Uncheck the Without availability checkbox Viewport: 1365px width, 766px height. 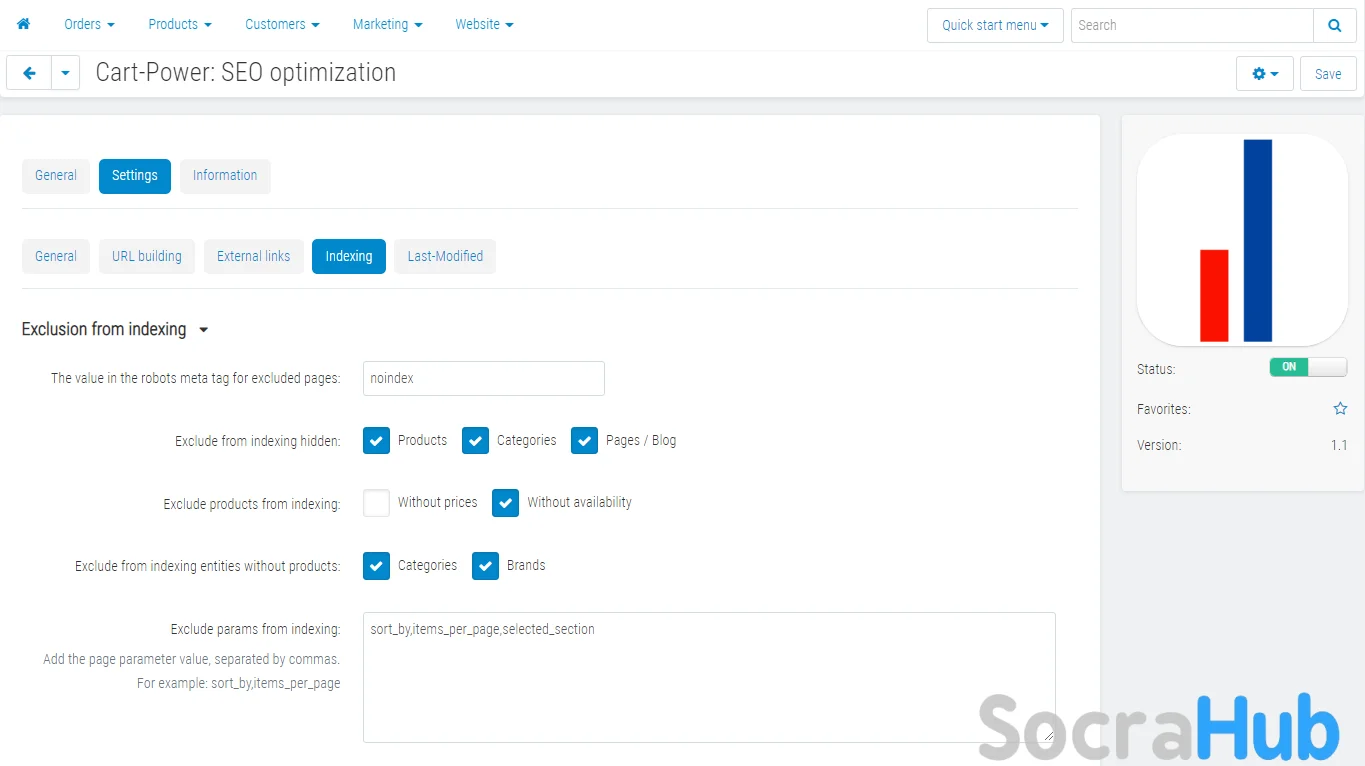tap(505, 503)
